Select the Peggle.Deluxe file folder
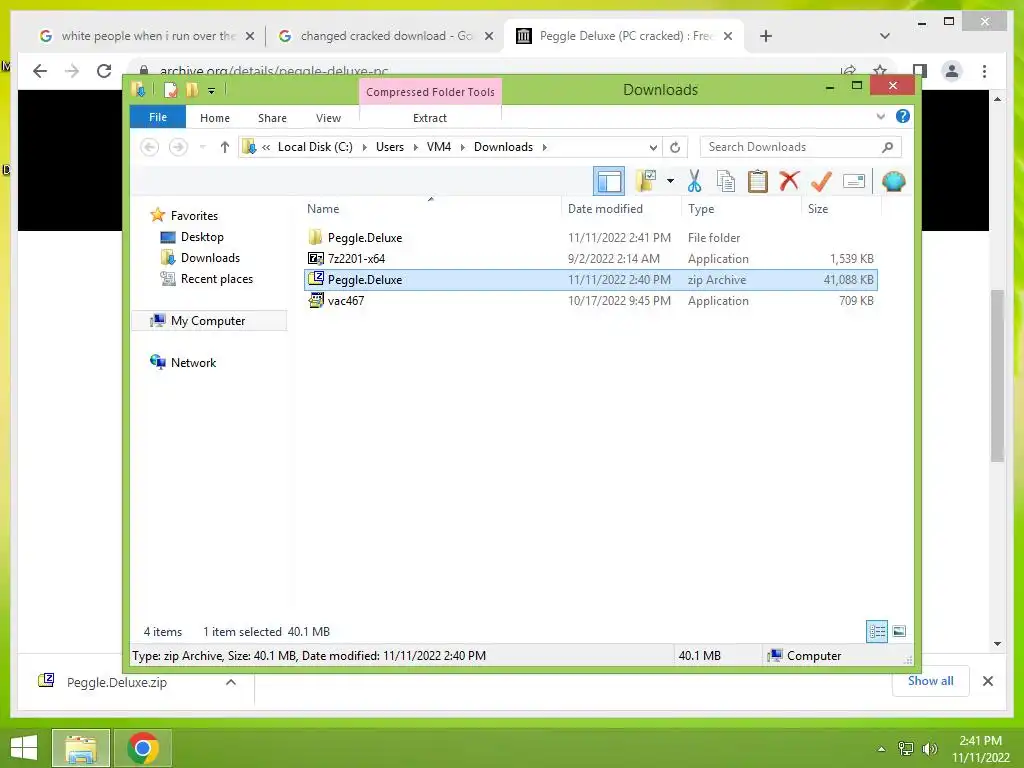 tap(591, 238)
